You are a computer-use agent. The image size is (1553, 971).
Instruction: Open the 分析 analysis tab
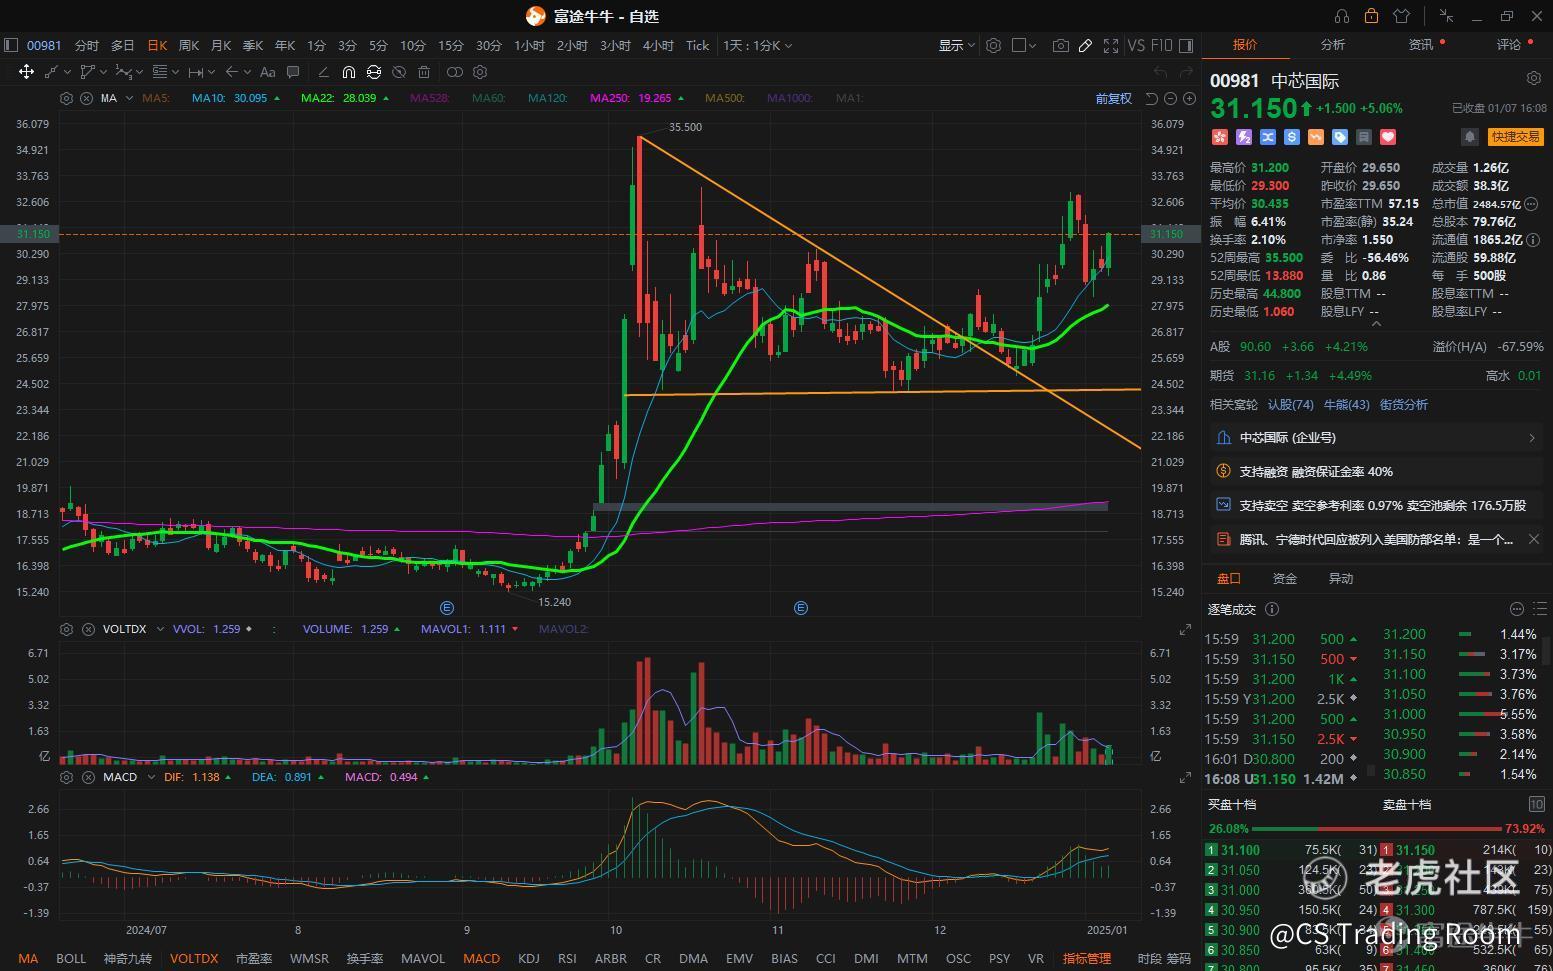pos(1332,44)
